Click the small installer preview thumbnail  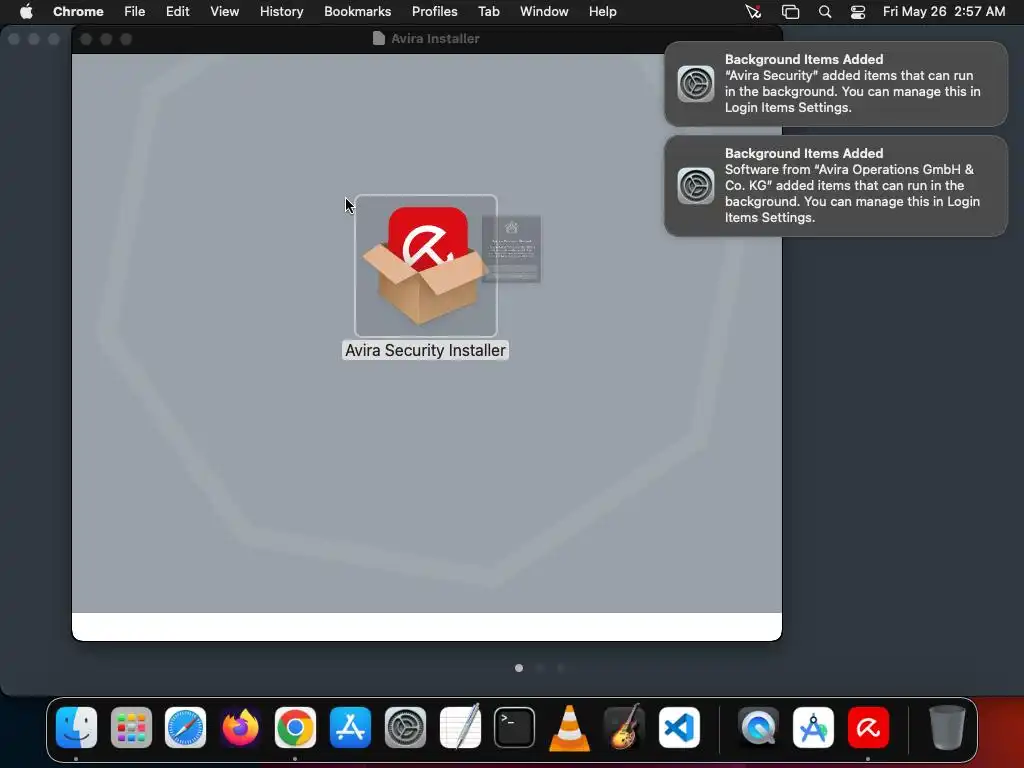click(511, 249)
